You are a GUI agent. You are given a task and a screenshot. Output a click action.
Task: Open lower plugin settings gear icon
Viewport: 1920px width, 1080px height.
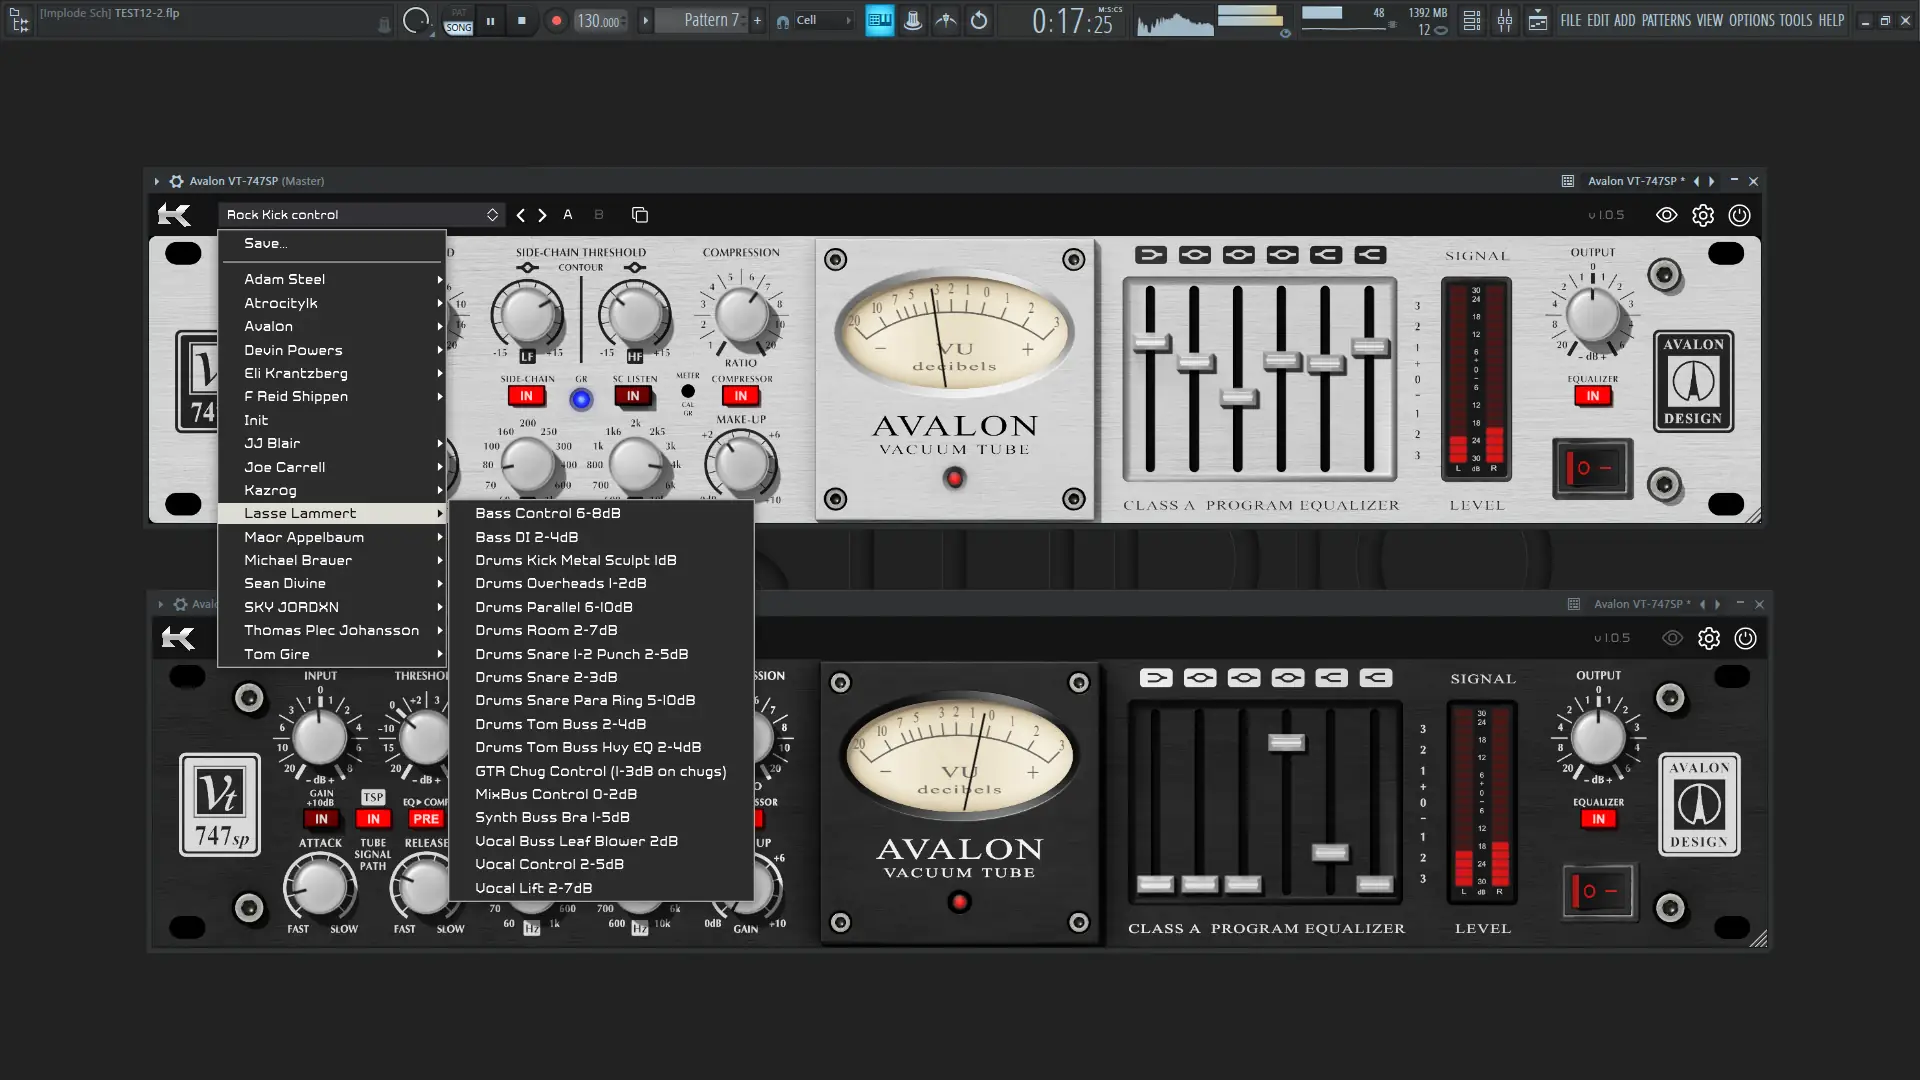pyautogui.click(x=1709, y=638)
